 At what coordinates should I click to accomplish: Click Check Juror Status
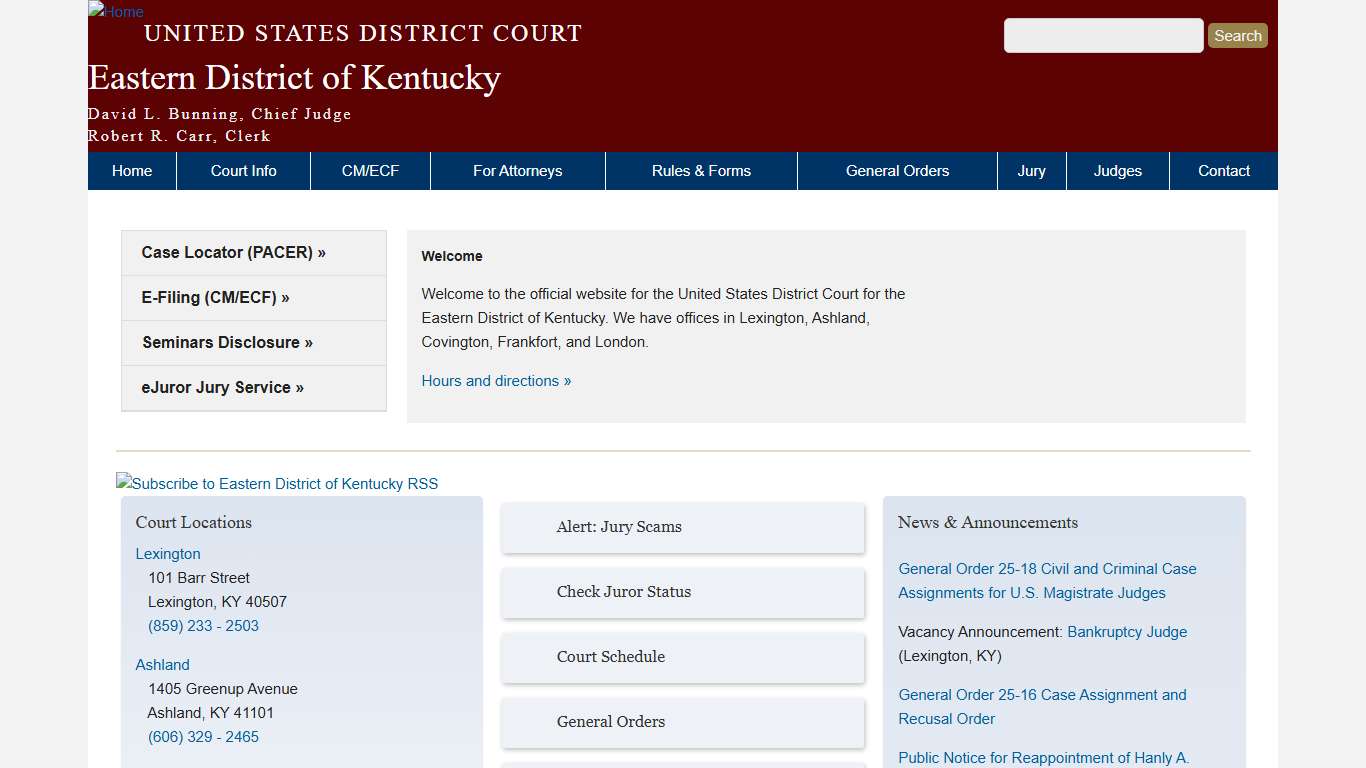pos(623,592)
